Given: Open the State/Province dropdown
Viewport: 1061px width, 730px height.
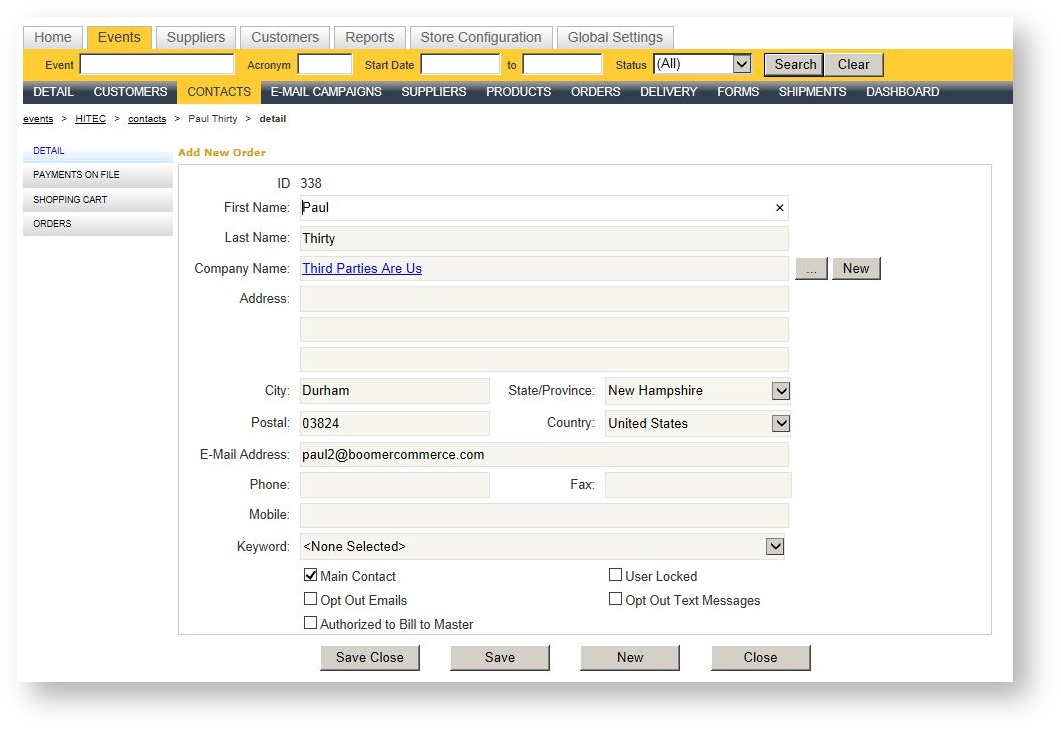Looking at the screenshot, I should pos(781,390).
